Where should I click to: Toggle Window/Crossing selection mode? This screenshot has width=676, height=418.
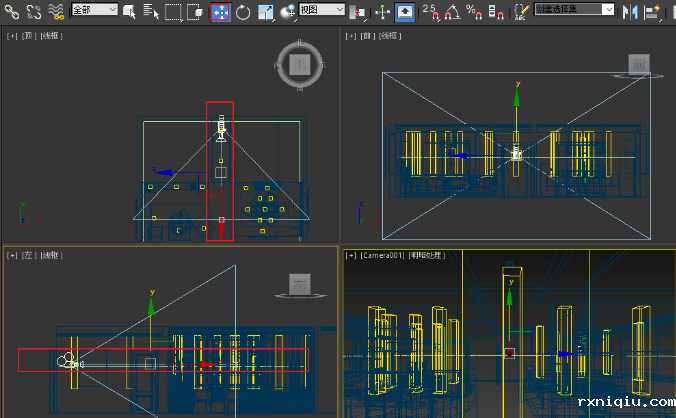point(195,12)
